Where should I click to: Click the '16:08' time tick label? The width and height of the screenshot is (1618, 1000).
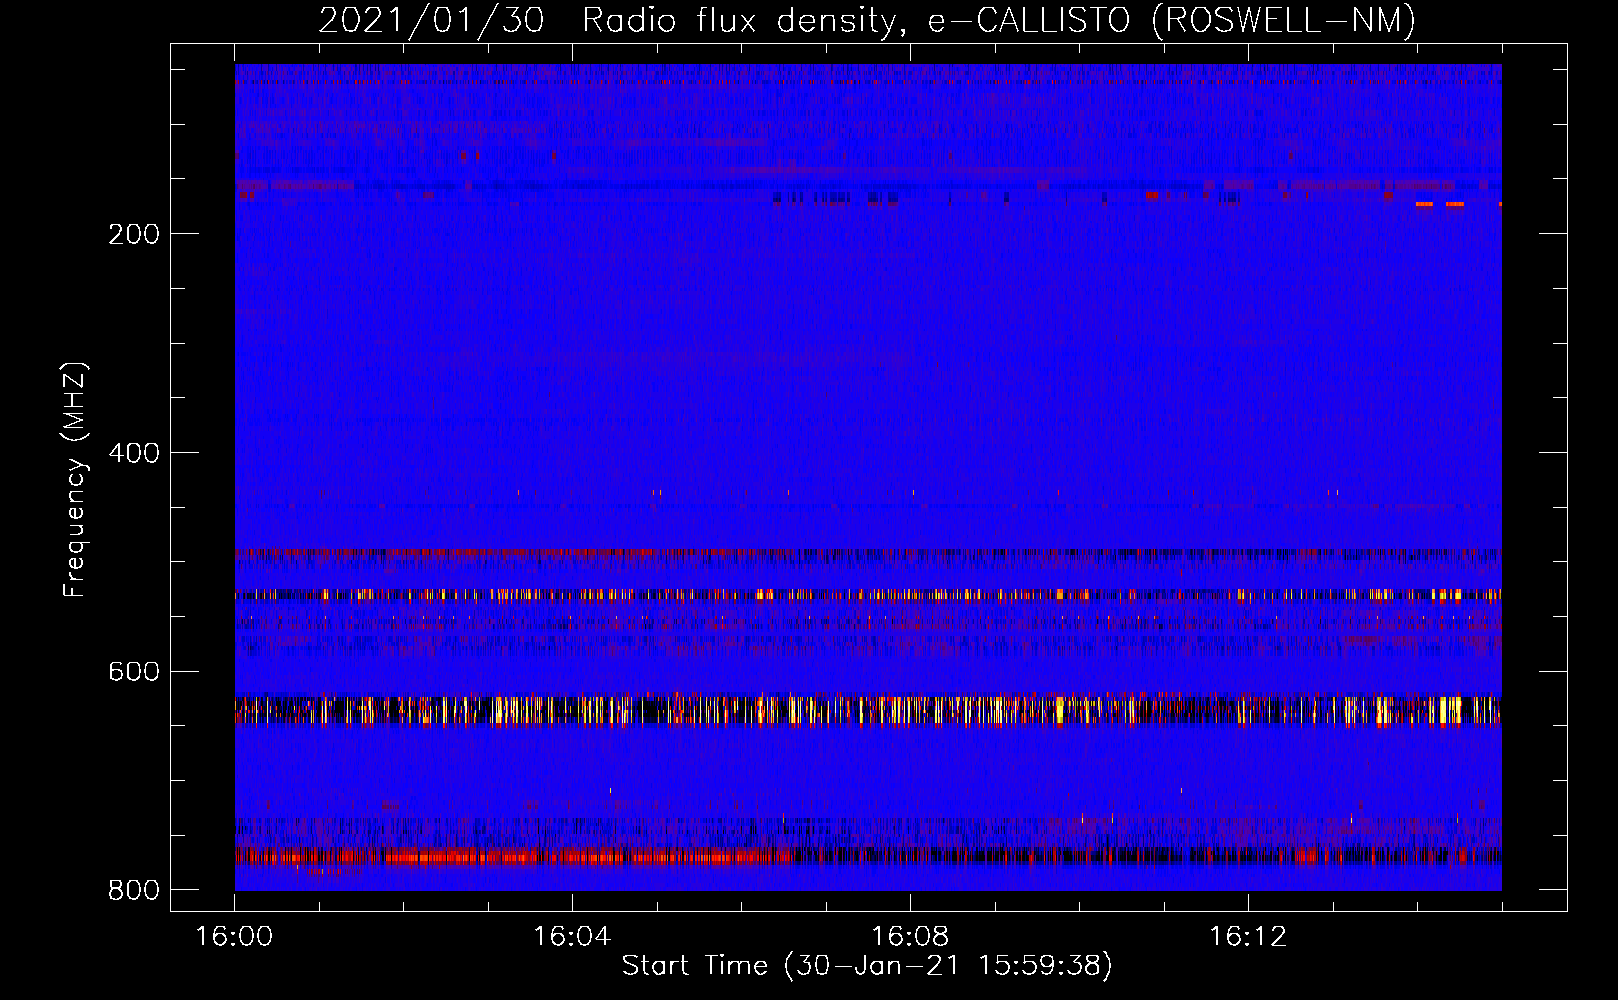coord(910,937)
